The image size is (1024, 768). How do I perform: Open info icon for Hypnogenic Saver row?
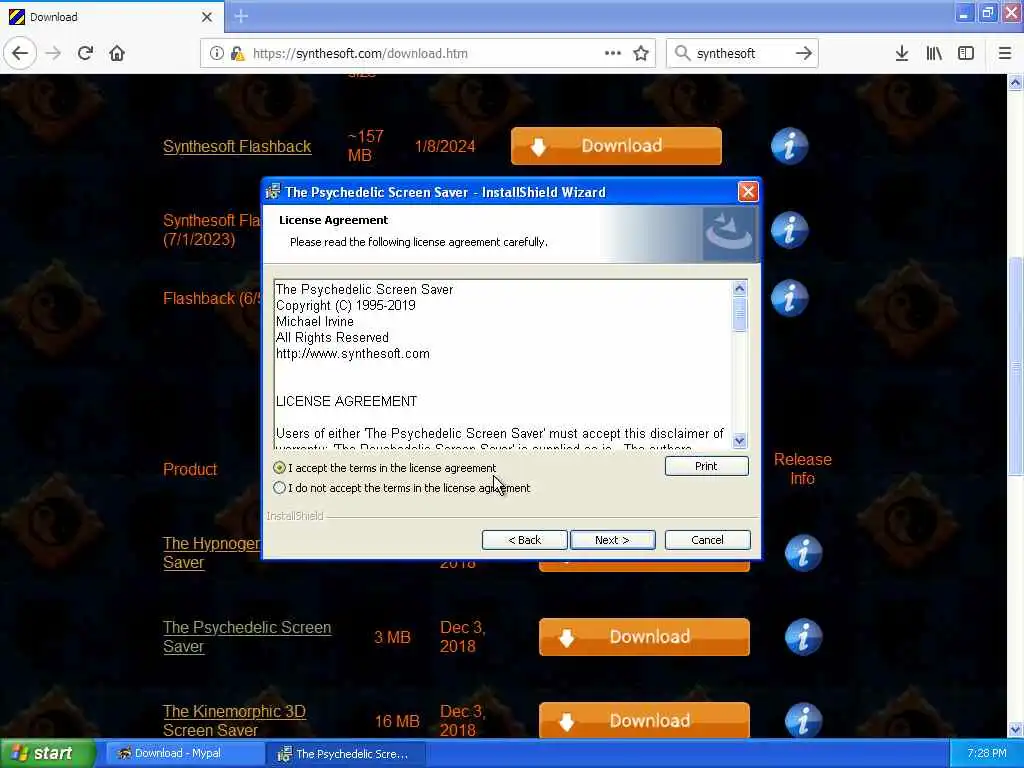(803, 553)
